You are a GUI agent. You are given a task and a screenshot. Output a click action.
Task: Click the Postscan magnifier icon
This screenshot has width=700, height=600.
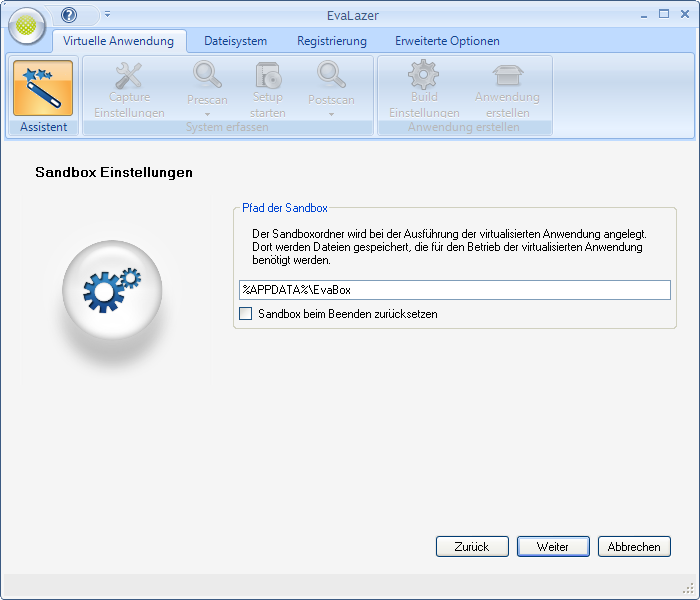coord(331,76)
